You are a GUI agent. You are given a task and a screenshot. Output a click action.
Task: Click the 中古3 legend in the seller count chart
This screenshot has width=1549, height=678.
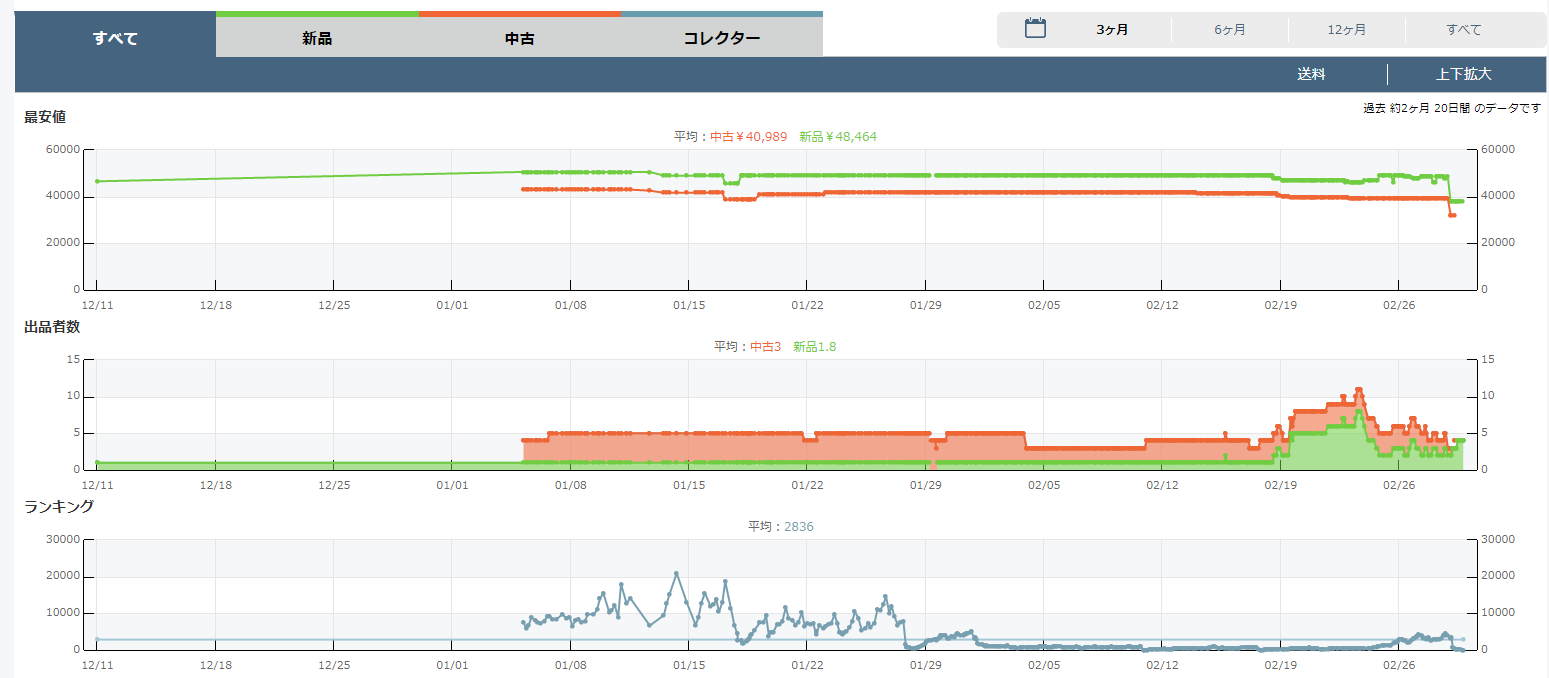(x=765, y=346)
